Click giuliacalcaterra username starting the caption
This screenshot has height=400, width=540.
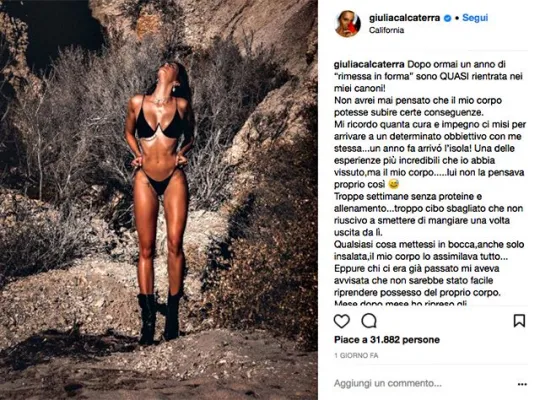tap(369, 64)
